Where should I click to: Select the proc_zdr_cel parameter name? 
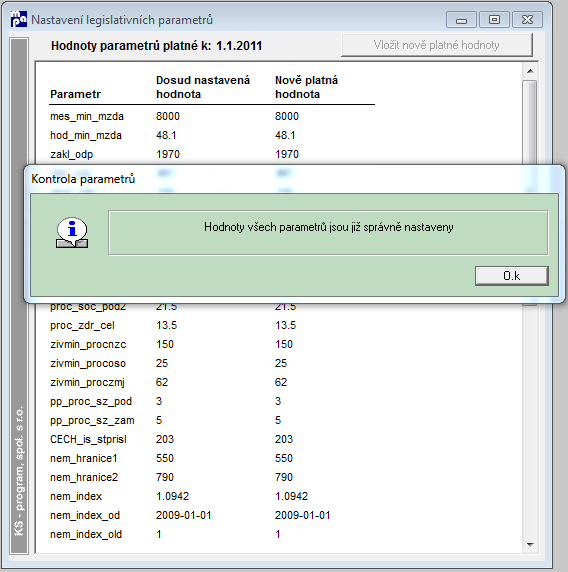(x=82, y=325)
